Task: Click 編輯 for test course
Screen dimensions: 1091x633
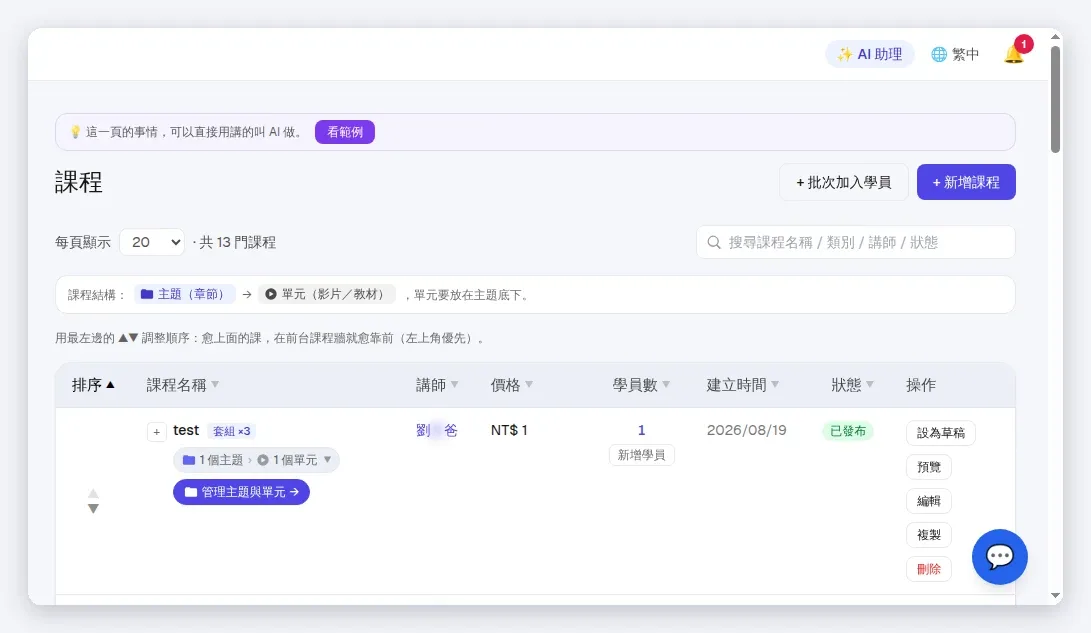Action: tap(929, 501)
